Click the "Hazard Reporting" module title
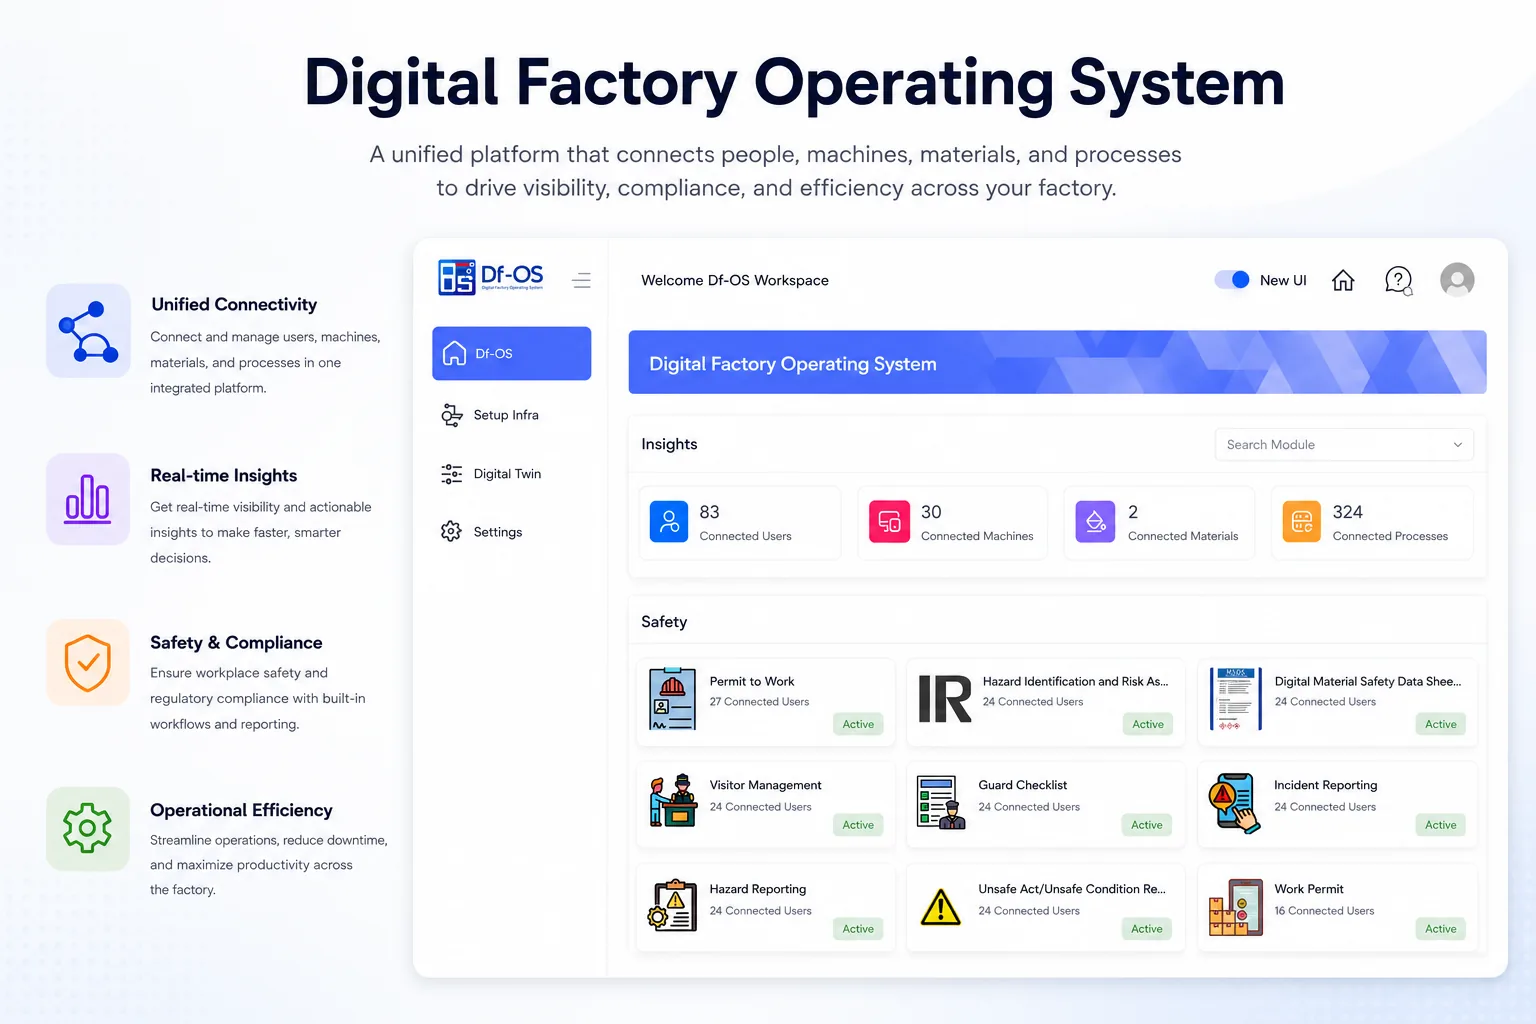This screenshot has width=1536, height=1024. tap(758, 889)
